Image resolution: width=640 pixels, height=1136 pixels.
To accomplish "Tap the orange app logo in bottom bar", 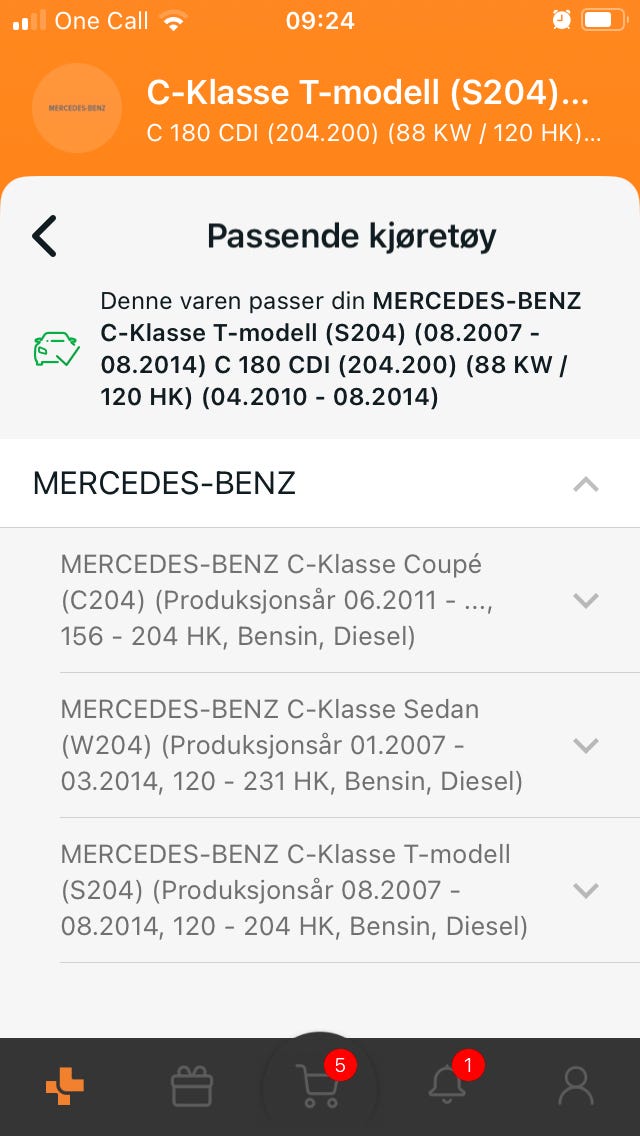I will [64, 1085].
